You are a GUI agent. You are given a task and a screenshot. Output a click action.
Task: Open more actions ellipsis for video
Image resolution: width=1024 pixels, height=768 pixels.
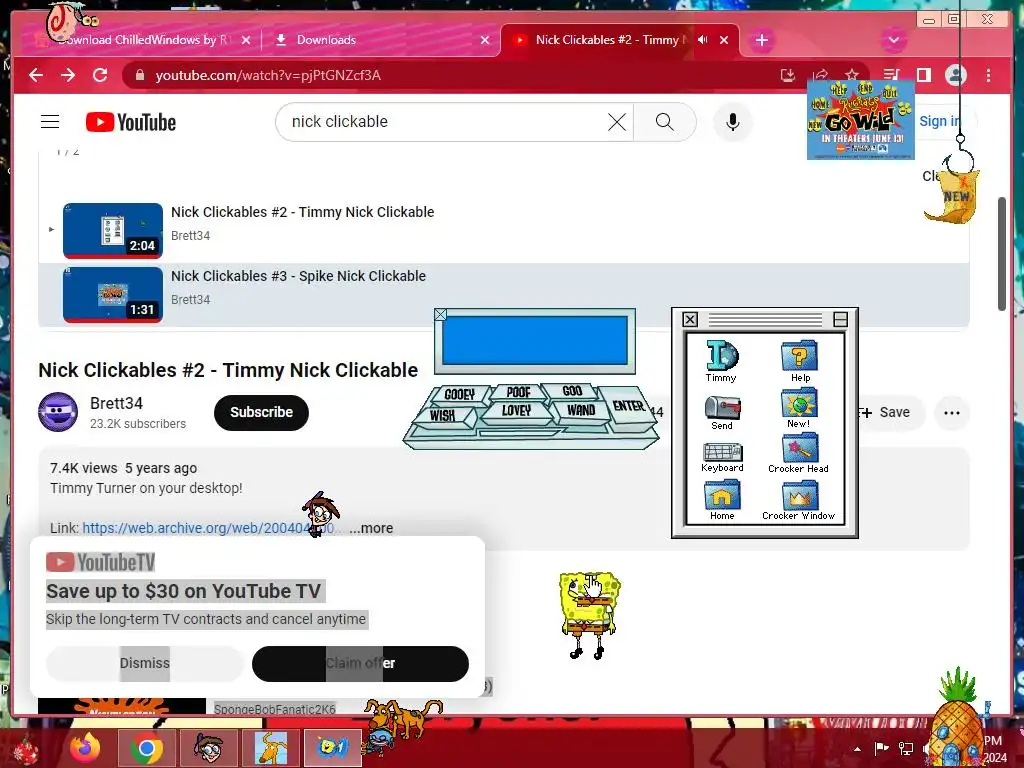click(x=952, y=413)
